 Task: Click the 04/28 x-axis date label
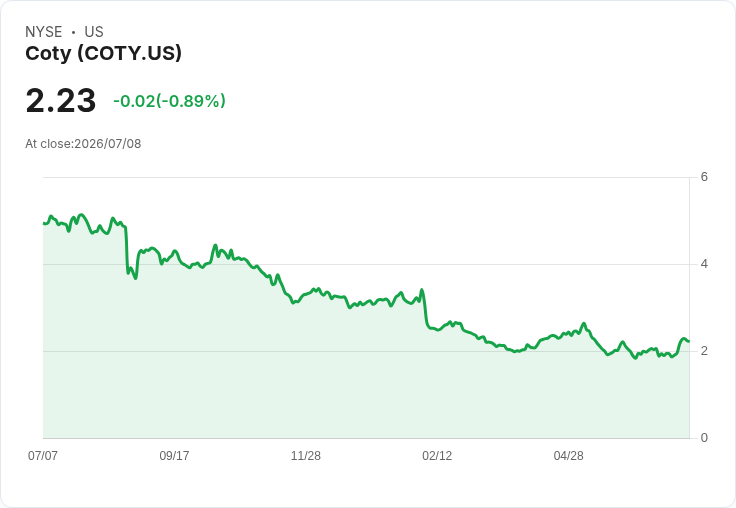point(568,455)
